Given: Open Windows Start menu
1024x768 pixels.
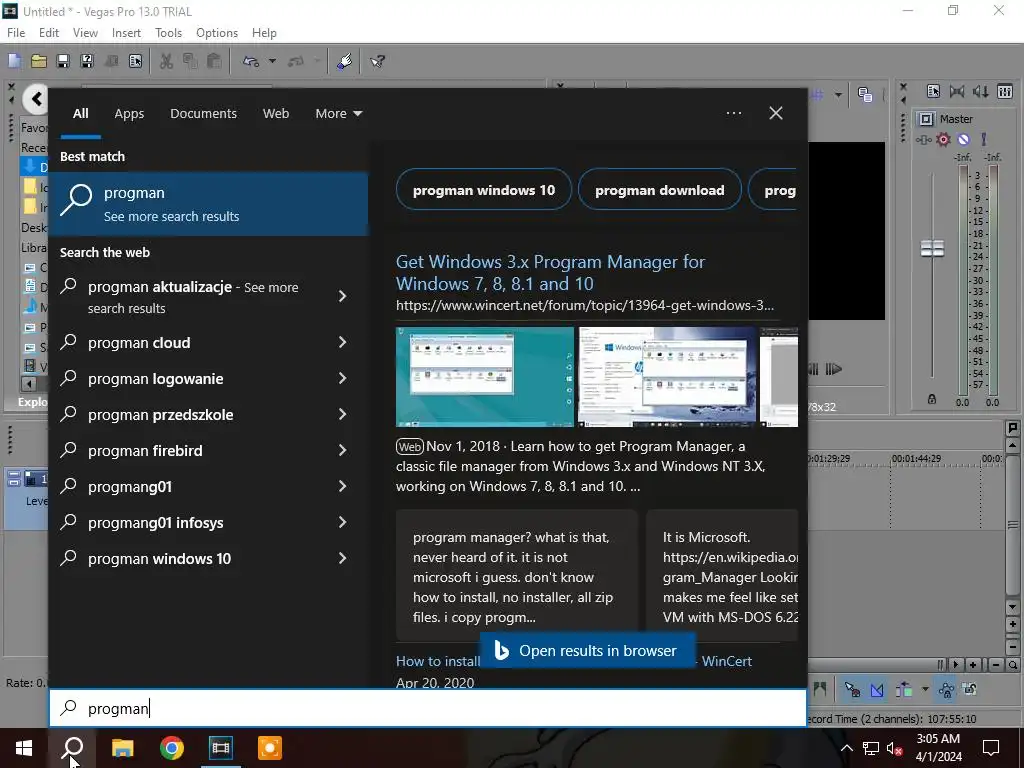Looking at the screenshot, I should coord(24,748).
